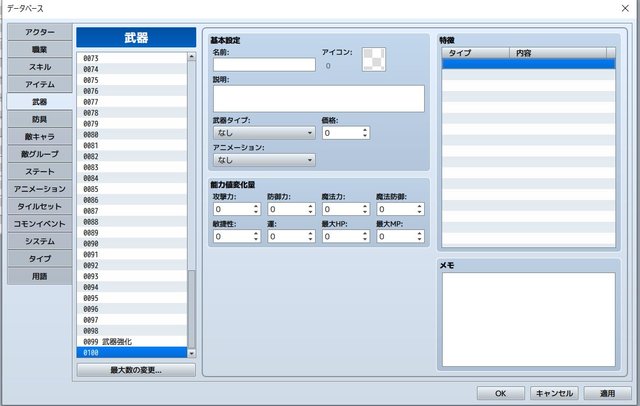
Task: Click the 魔法力 value field
Action: click(342, 209)
